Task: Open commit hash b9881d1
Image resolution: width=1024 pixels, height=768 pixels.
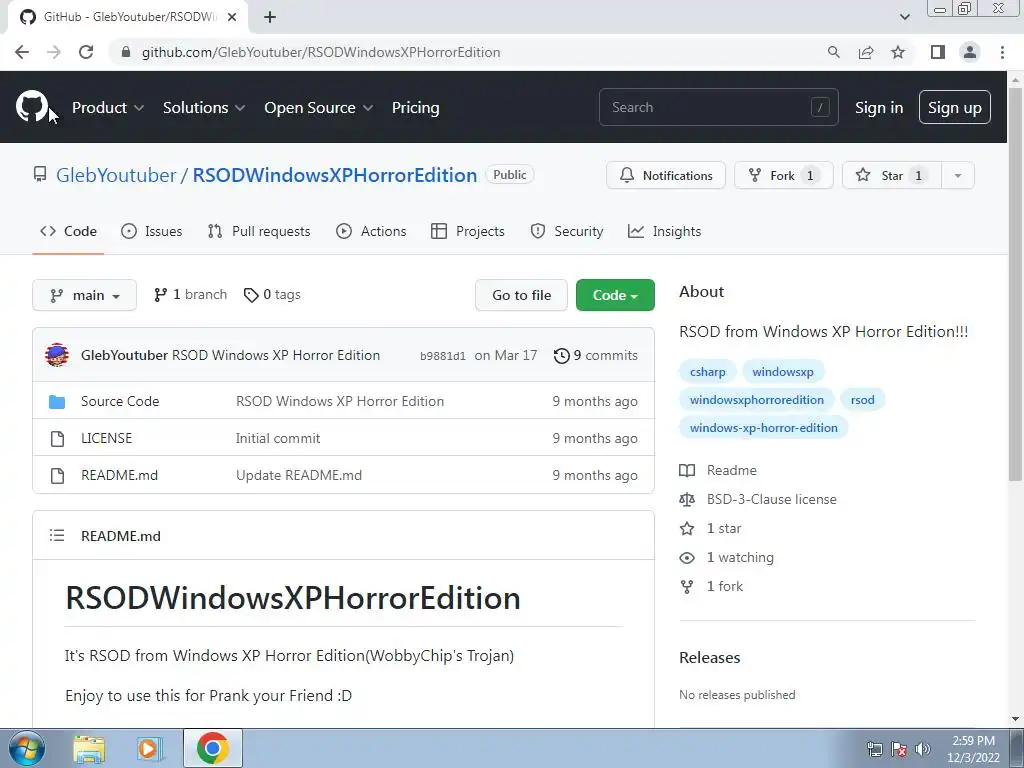Action: click(443, 356)
